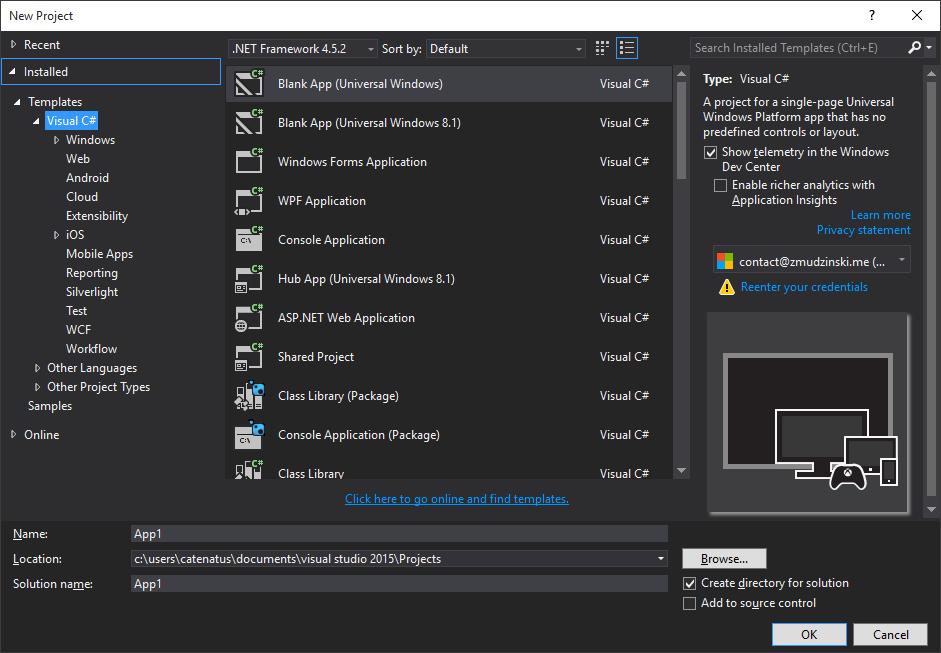Switch to small icons list view

[x=627, y=48]
